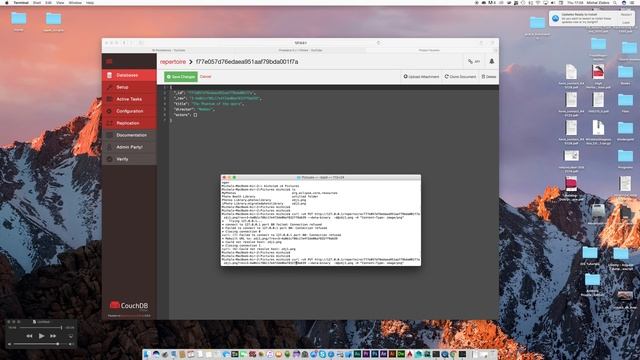Screen dimensions: 640x360
Task: Open Finder from the Dock
Action: click(147, 354)
